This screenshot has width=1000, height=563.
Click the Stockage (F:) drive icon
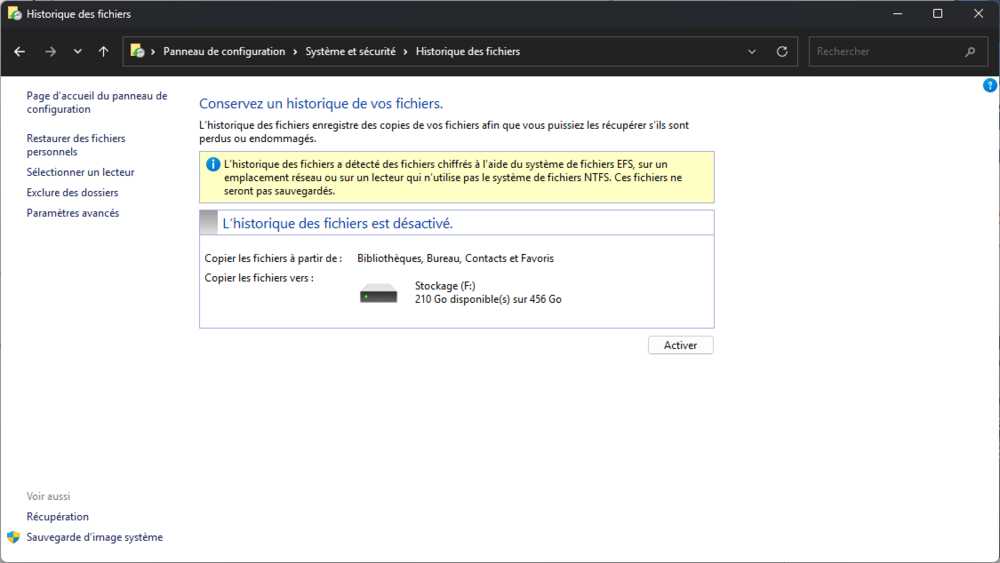pyautogui.click(x=379, y=293)
